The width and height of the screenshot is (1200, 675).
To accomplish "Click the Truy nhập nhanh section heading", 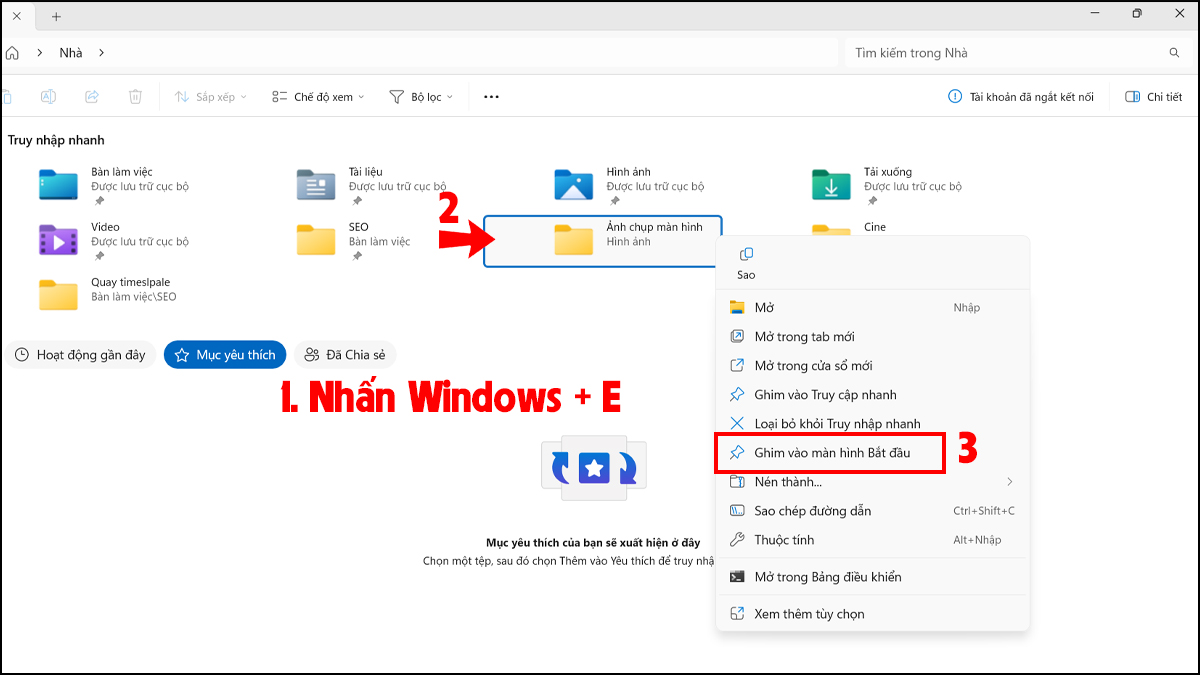I will coord(56,141).
